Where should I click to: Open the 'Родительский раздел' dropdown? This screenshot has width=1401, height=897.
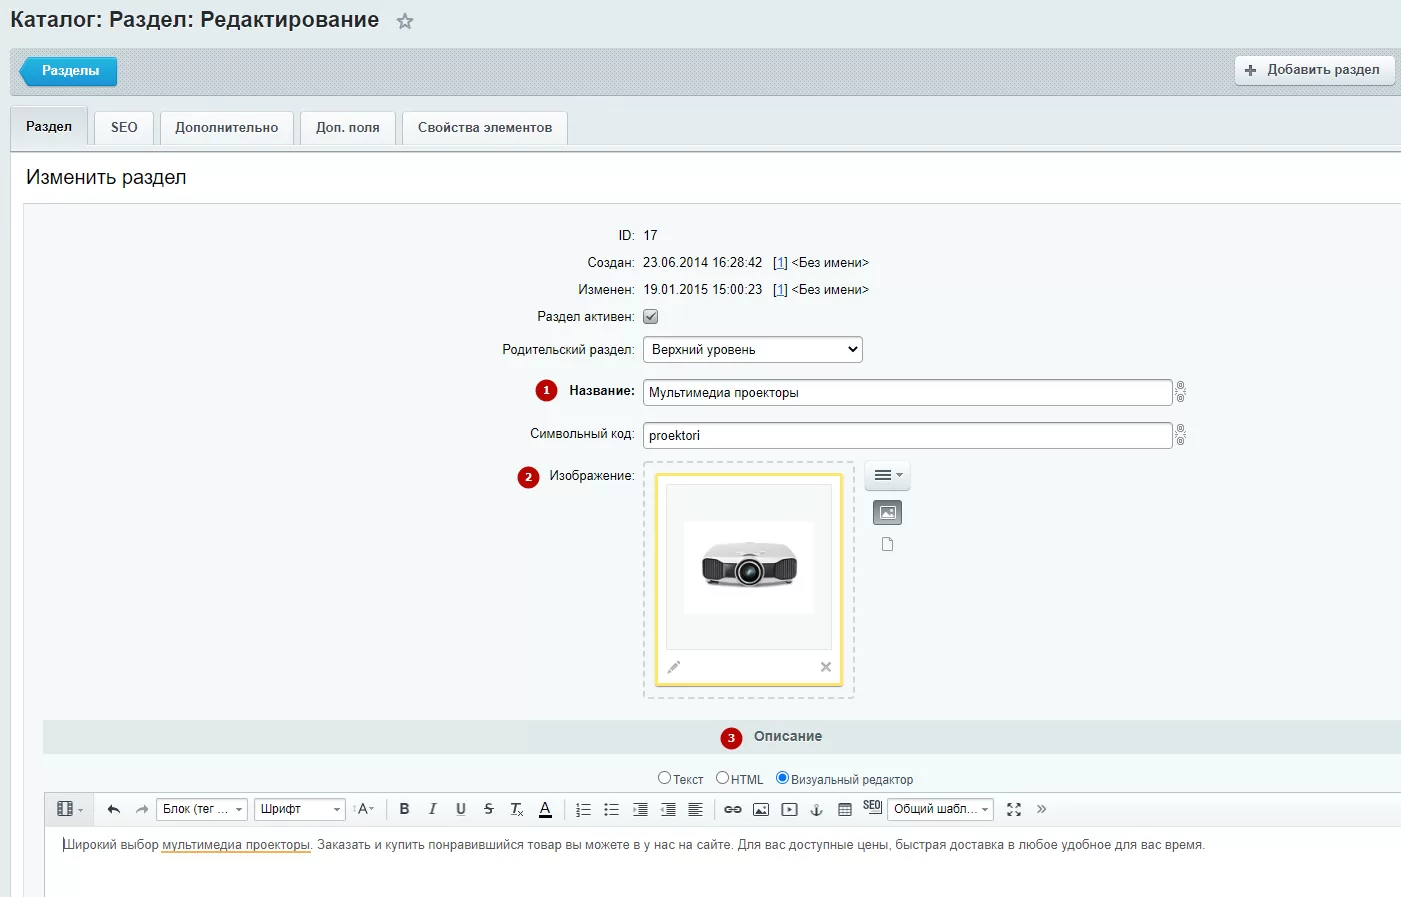[x=752, y=349]
